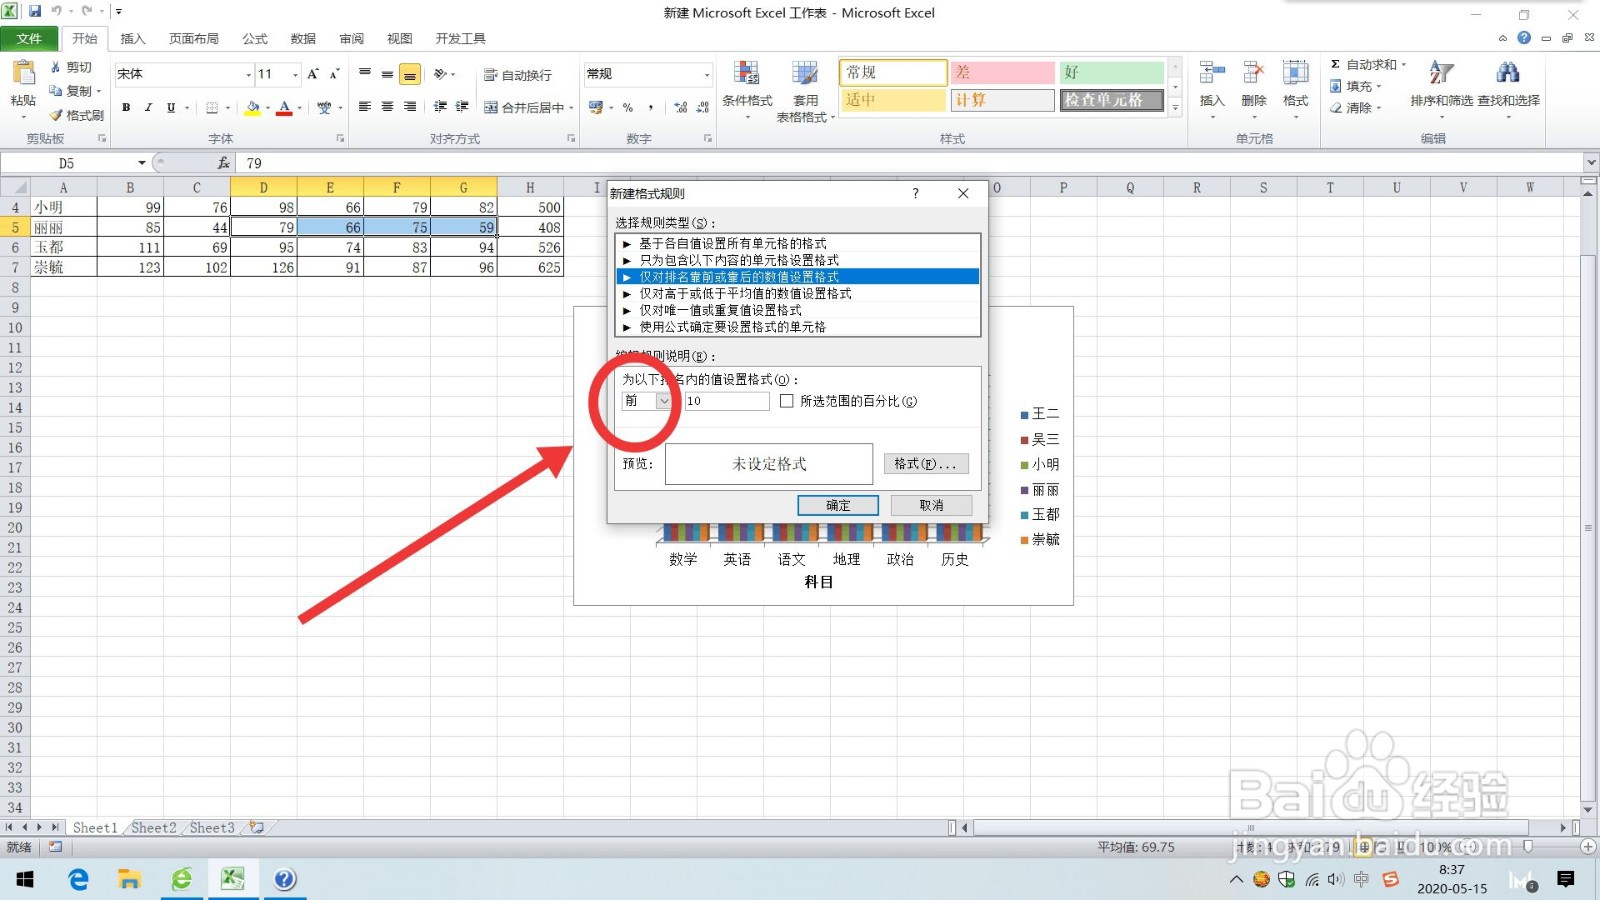This screenshot has height=900, width=1600.
Task: Click the decrease indent icon
Action: pos(440,107)
